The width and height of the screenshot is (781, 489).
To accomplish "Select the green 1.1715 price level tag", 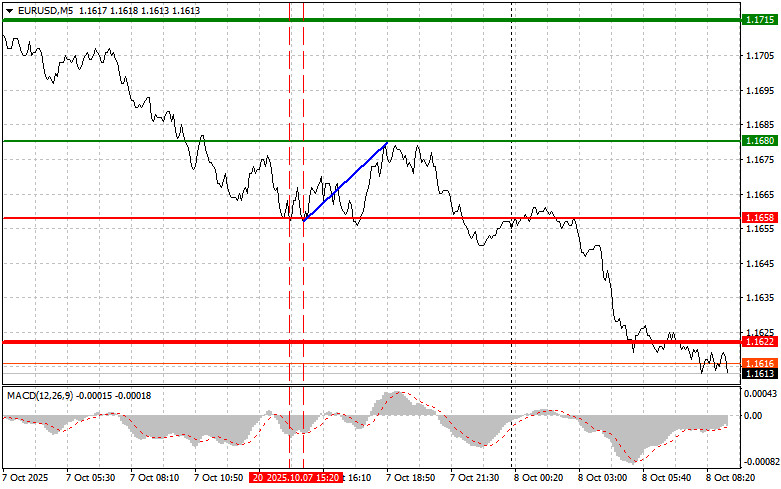I will point(759,20).
